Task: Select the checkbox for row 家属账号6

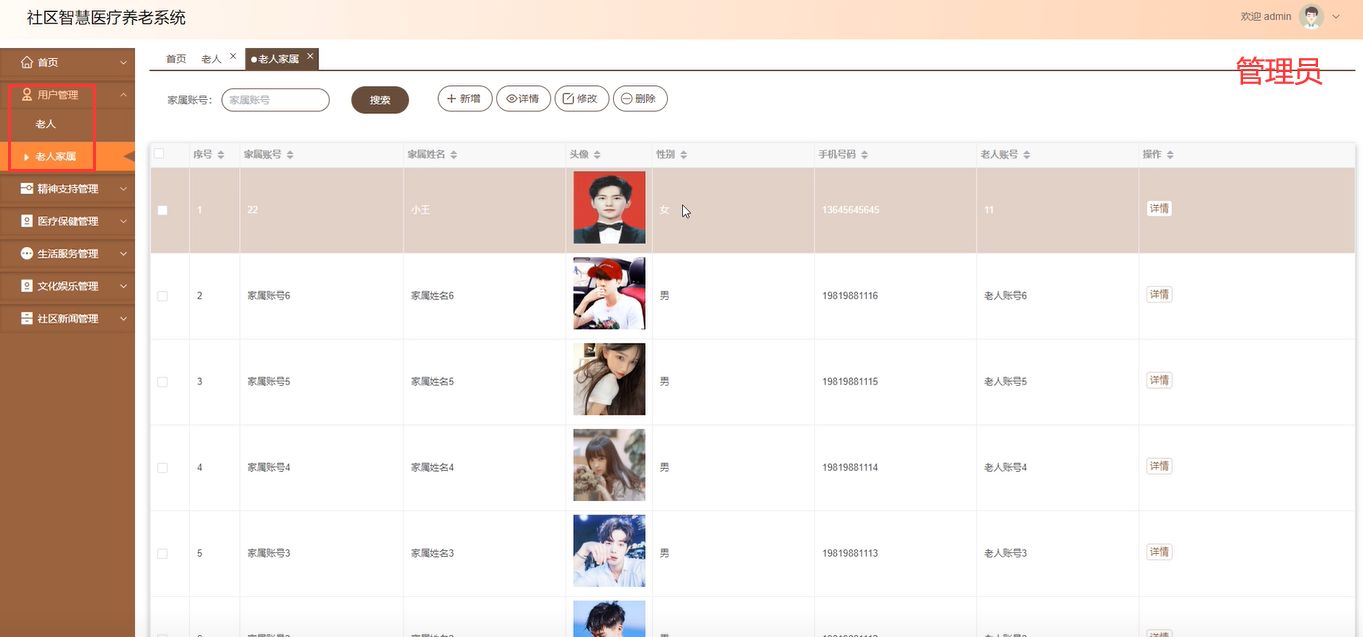Action: click(163, 296)
